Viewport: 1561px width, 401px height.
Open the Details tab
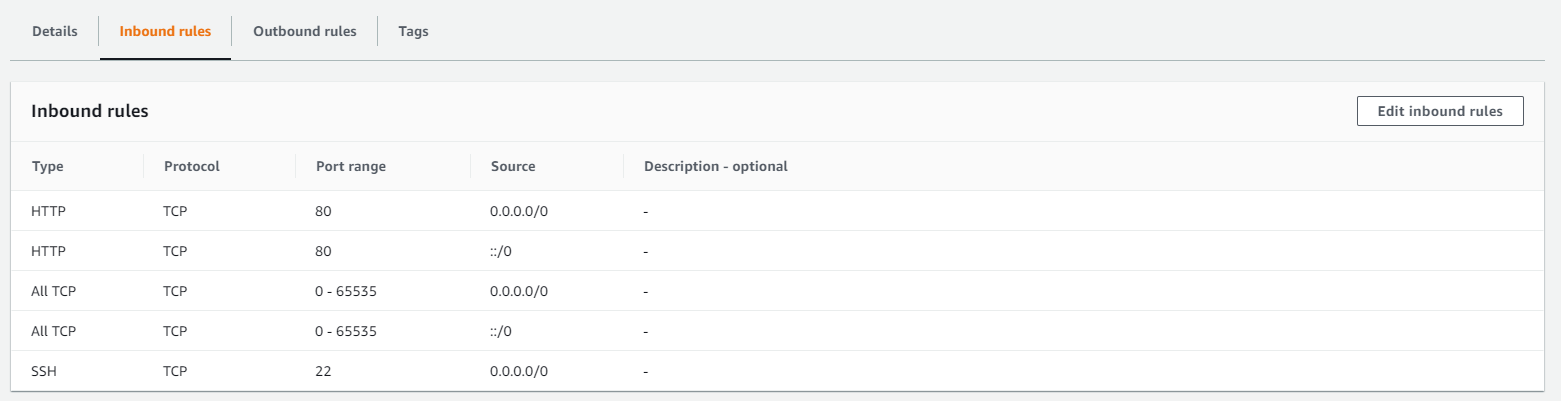coord(54,31)
